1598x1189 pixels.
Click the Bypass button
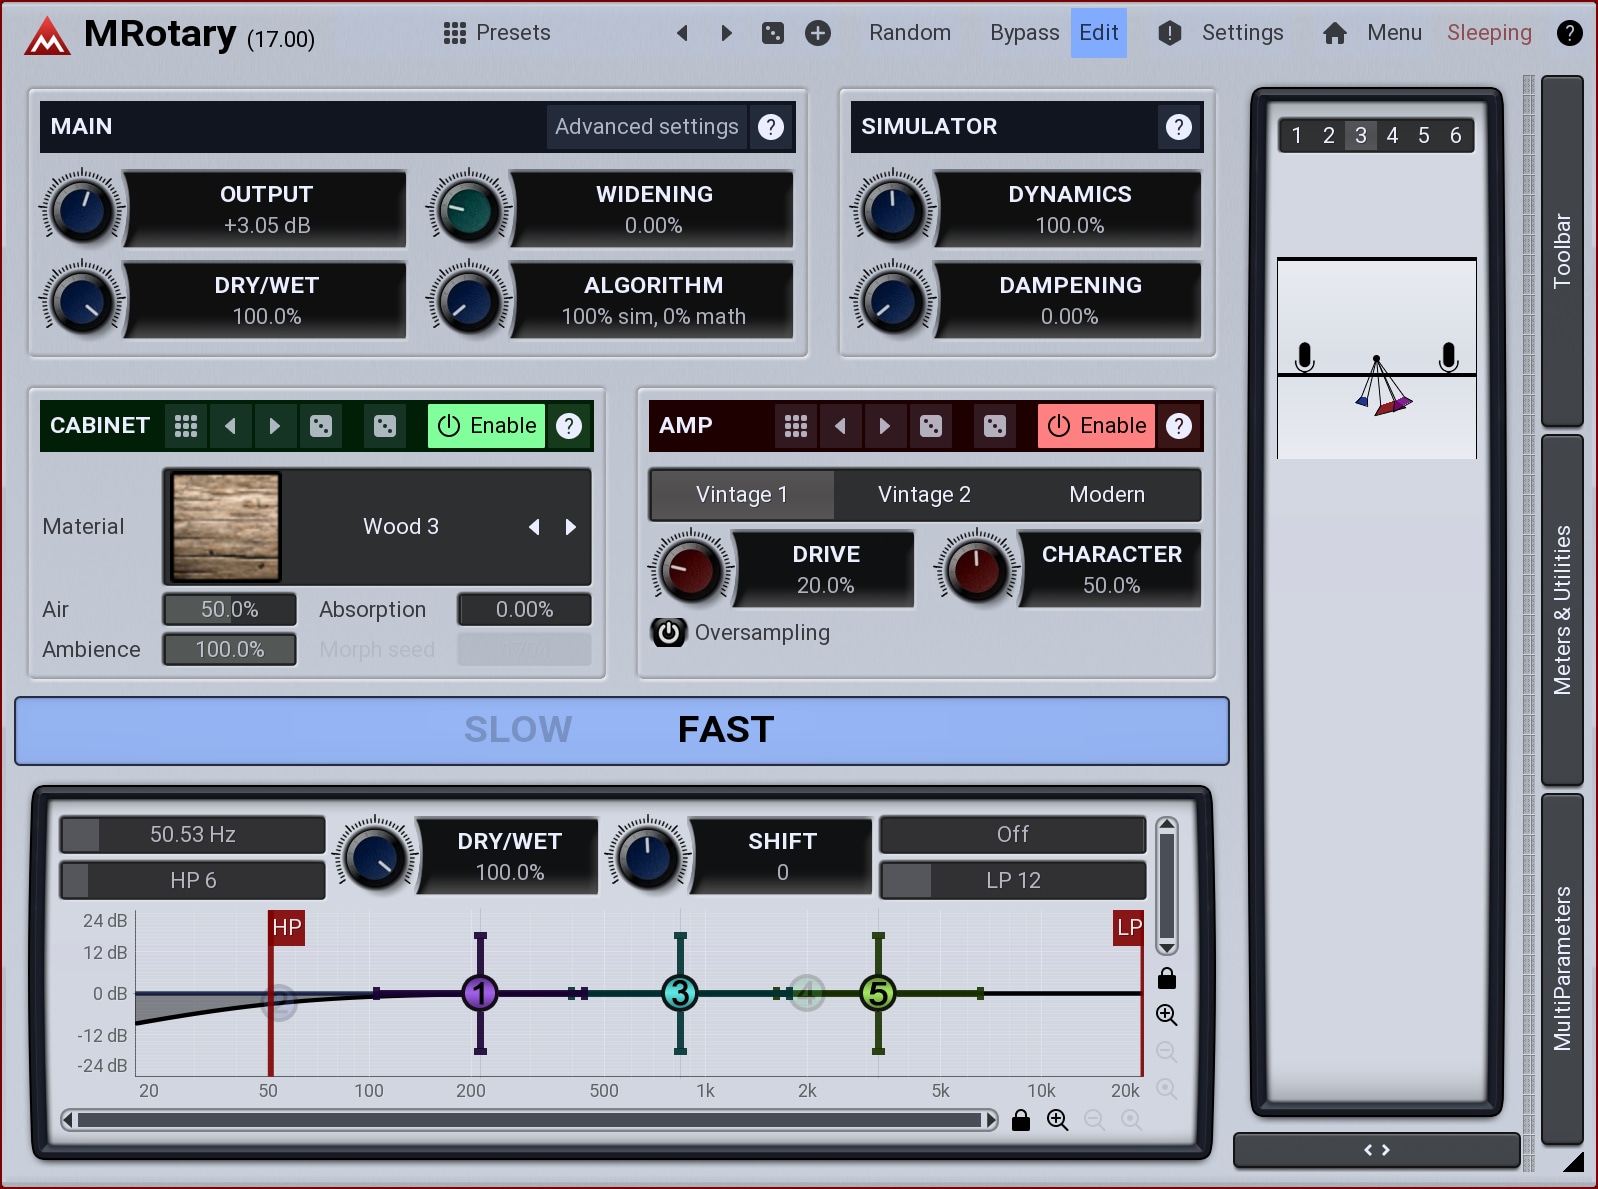pyautogui.click(x=1024, y=33)
